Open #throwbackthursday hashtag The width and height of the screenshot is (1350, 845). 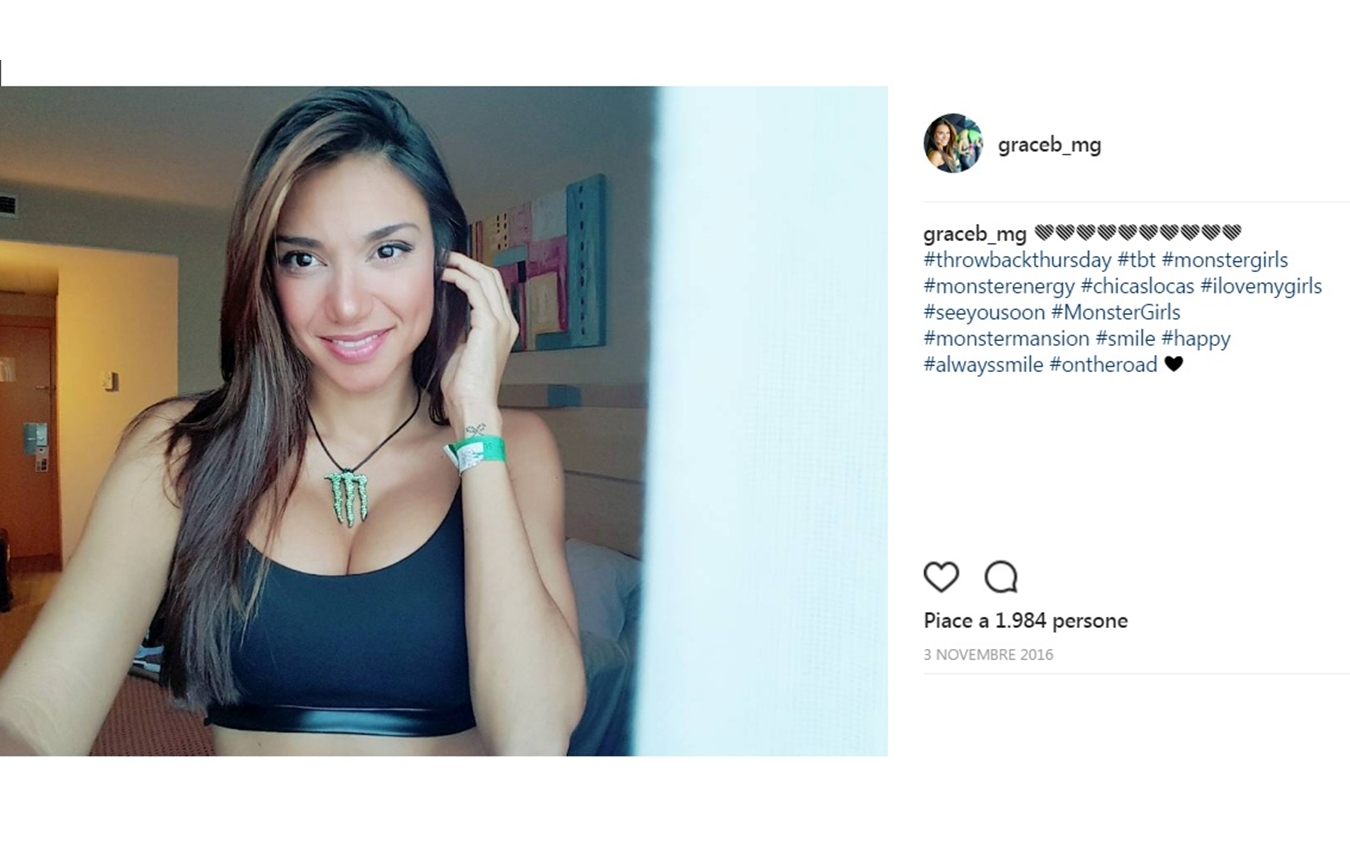pos(1017,260)
